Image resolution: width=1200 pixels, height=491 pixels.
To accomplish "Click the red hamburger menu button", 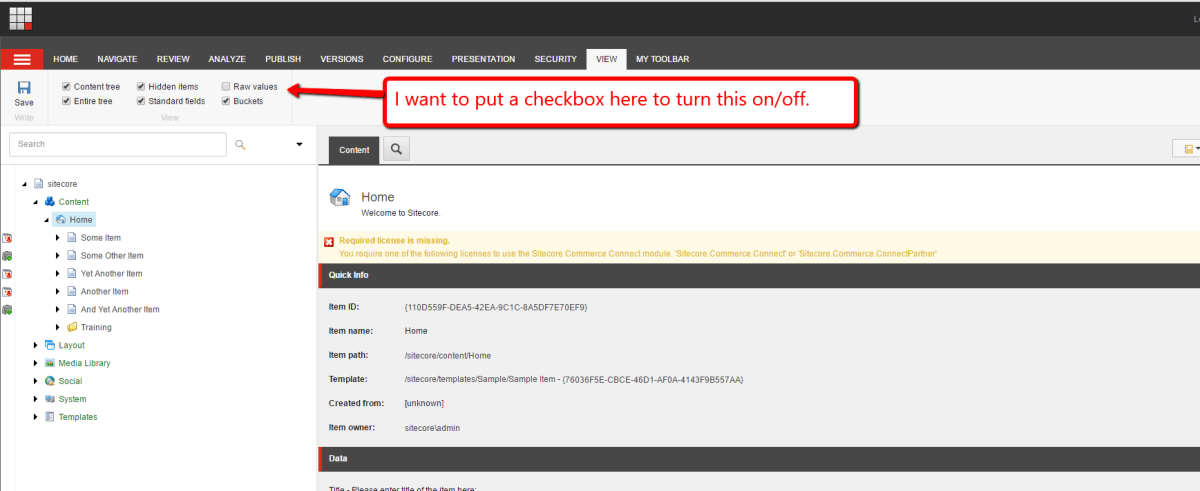I will (x=21, y=59).
